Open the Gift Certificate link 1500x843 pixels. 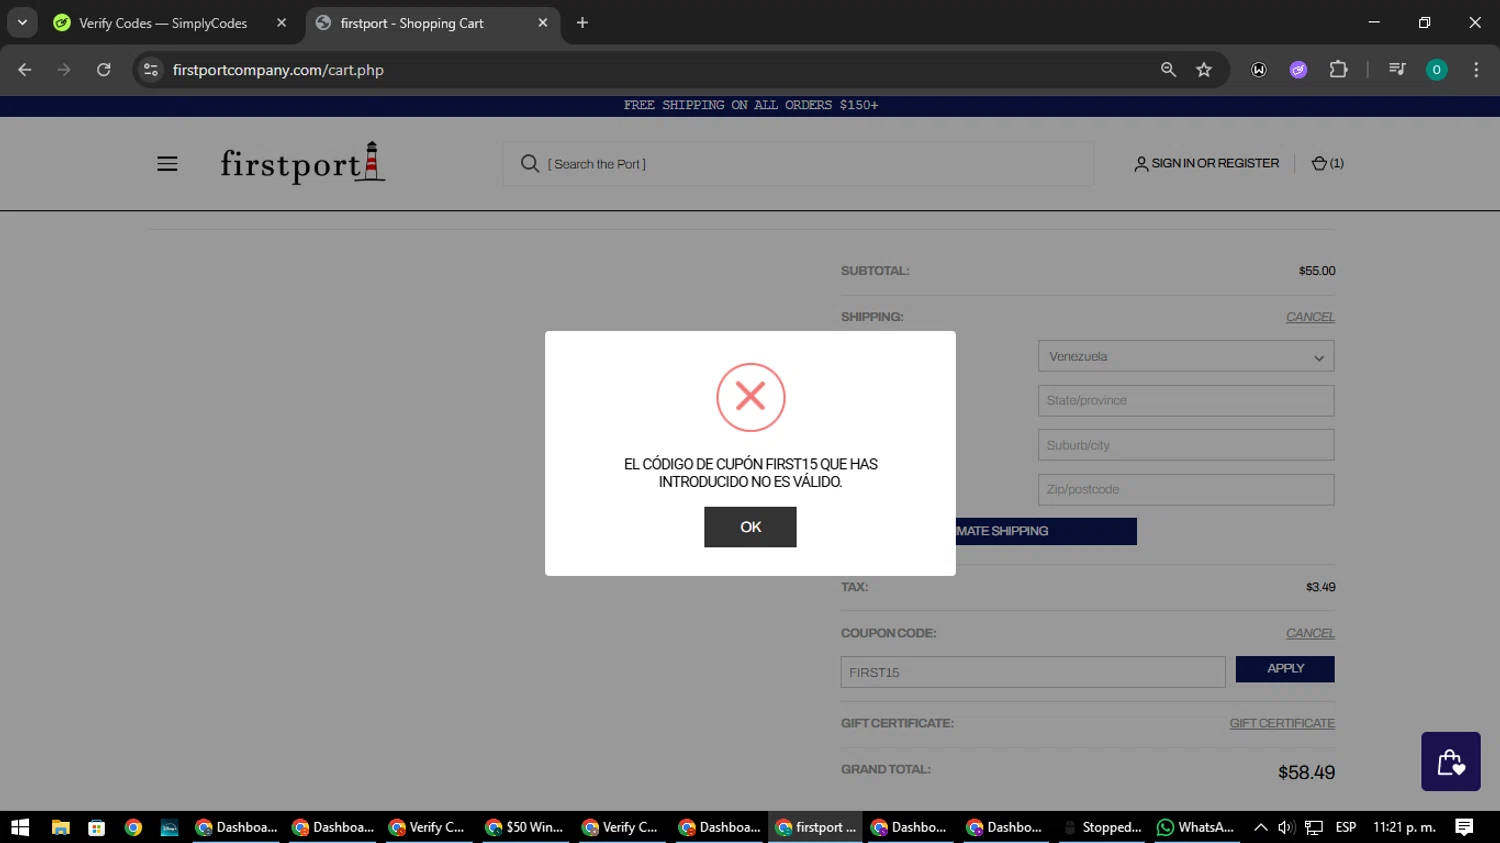[1282, 723]
